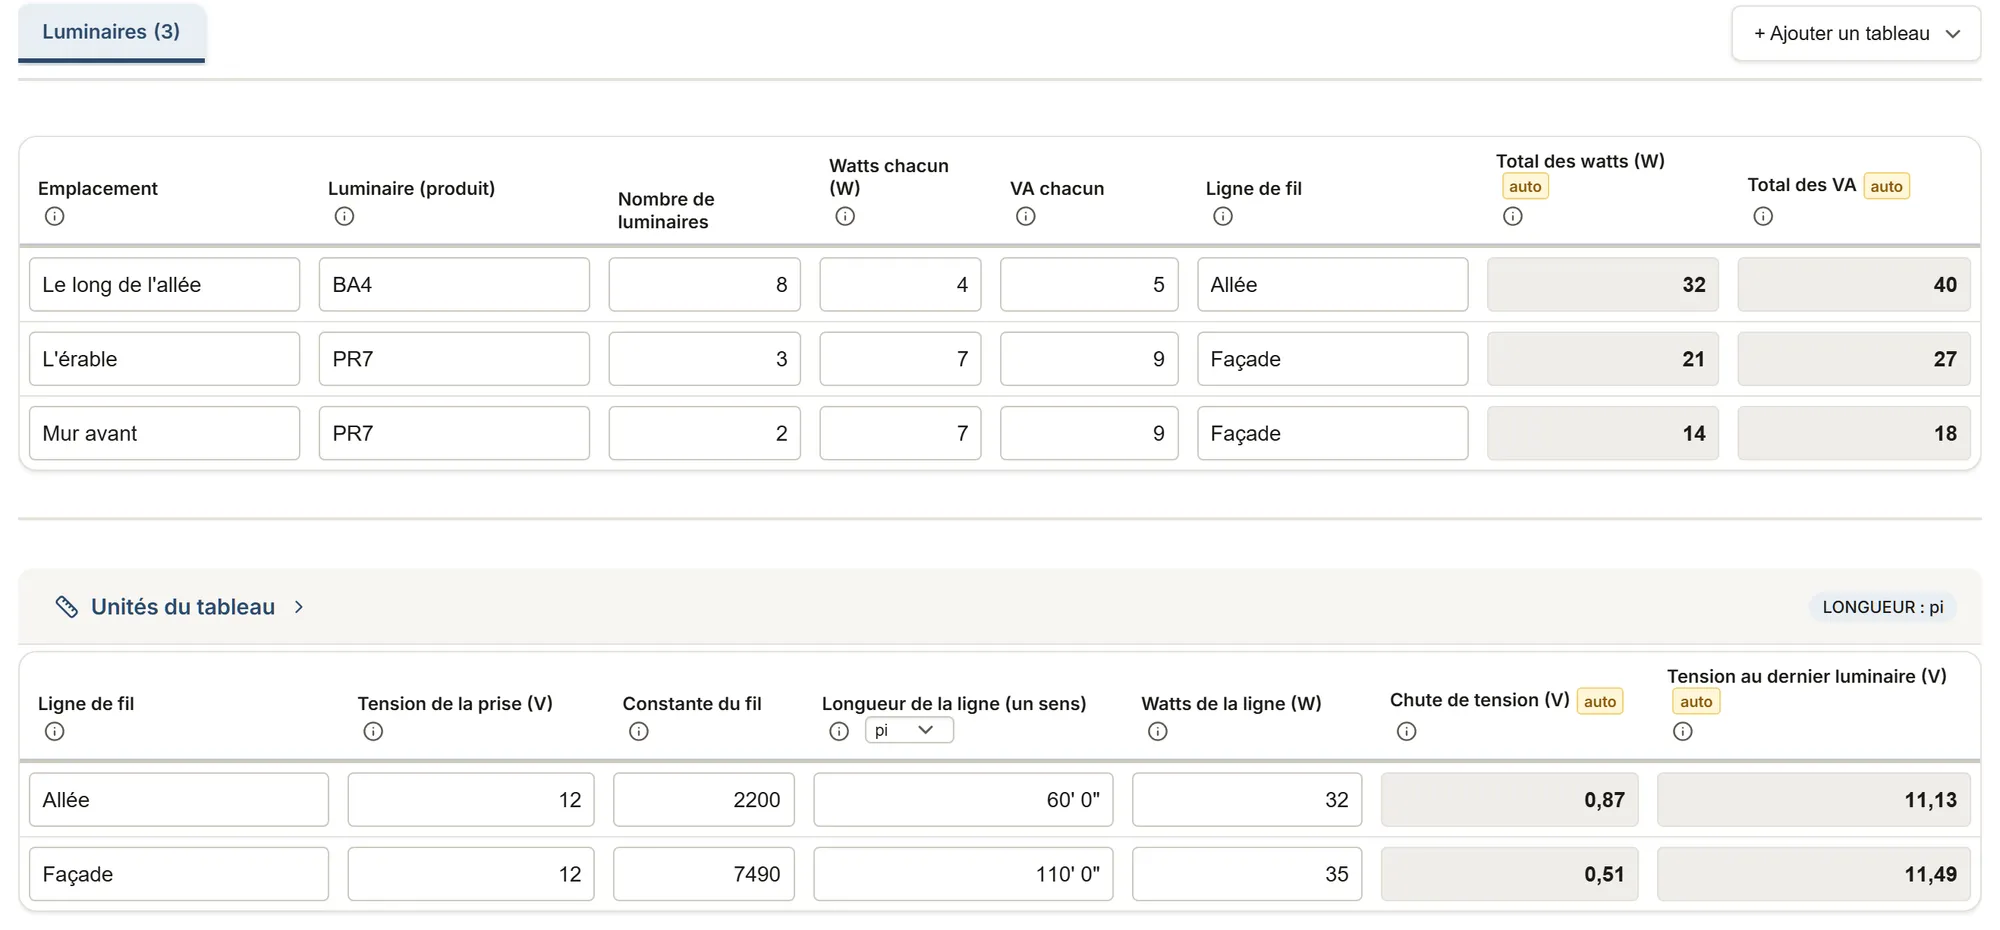2000x930 pixels.
Task: Click the line length field showing 110' 0"
Action: 963,874
